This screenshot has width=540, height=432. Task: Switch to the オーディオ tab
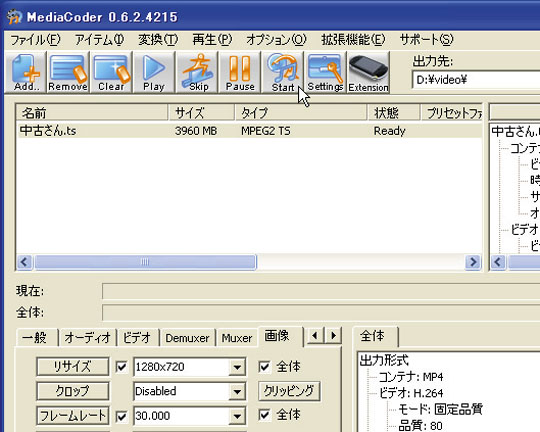pyautogui.click(x=87, y=338)
